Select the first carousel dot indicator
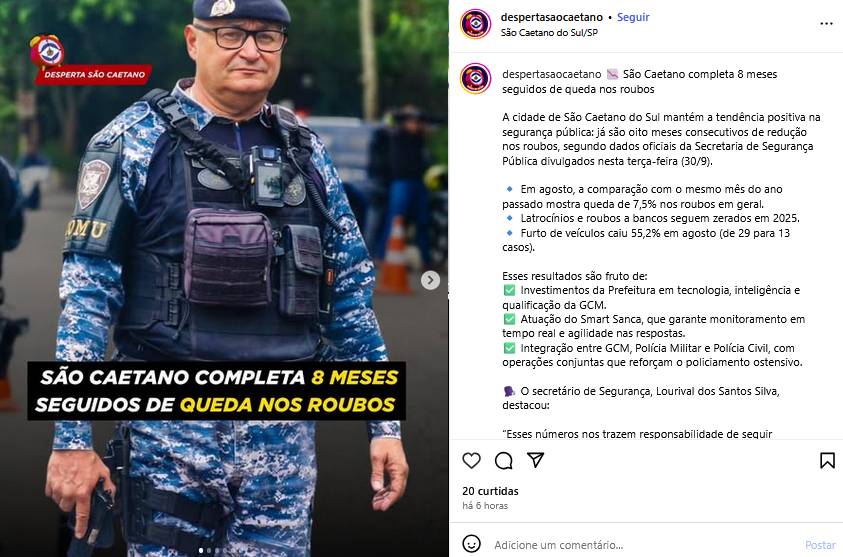 (x=201, y=550)
